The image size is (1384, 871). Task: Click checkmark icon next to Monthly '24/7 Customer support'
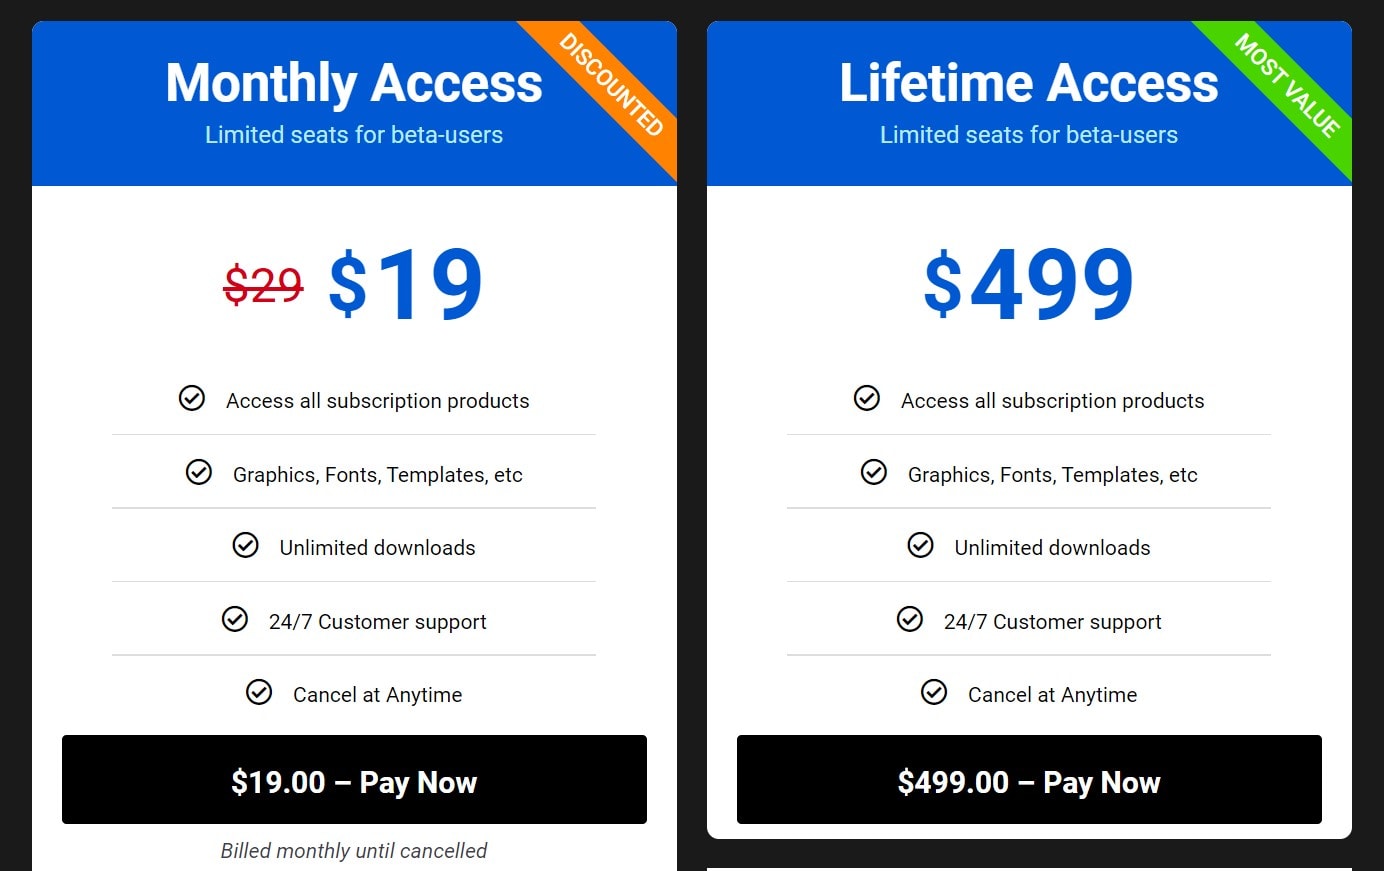pyautogui.click(x=235, y=619)
